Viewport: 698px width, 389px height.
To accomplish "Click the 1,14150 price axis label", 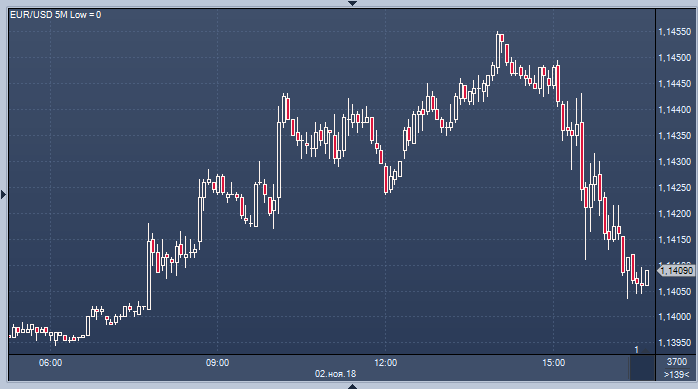I will tap(675, 240).
